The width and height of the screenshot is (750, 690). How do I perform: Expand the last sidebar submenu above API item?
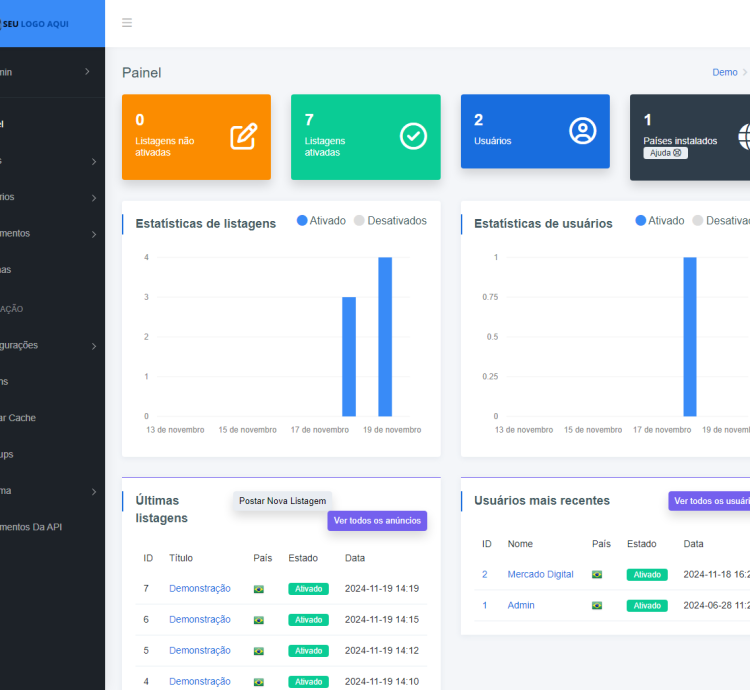tap(93, 492)
